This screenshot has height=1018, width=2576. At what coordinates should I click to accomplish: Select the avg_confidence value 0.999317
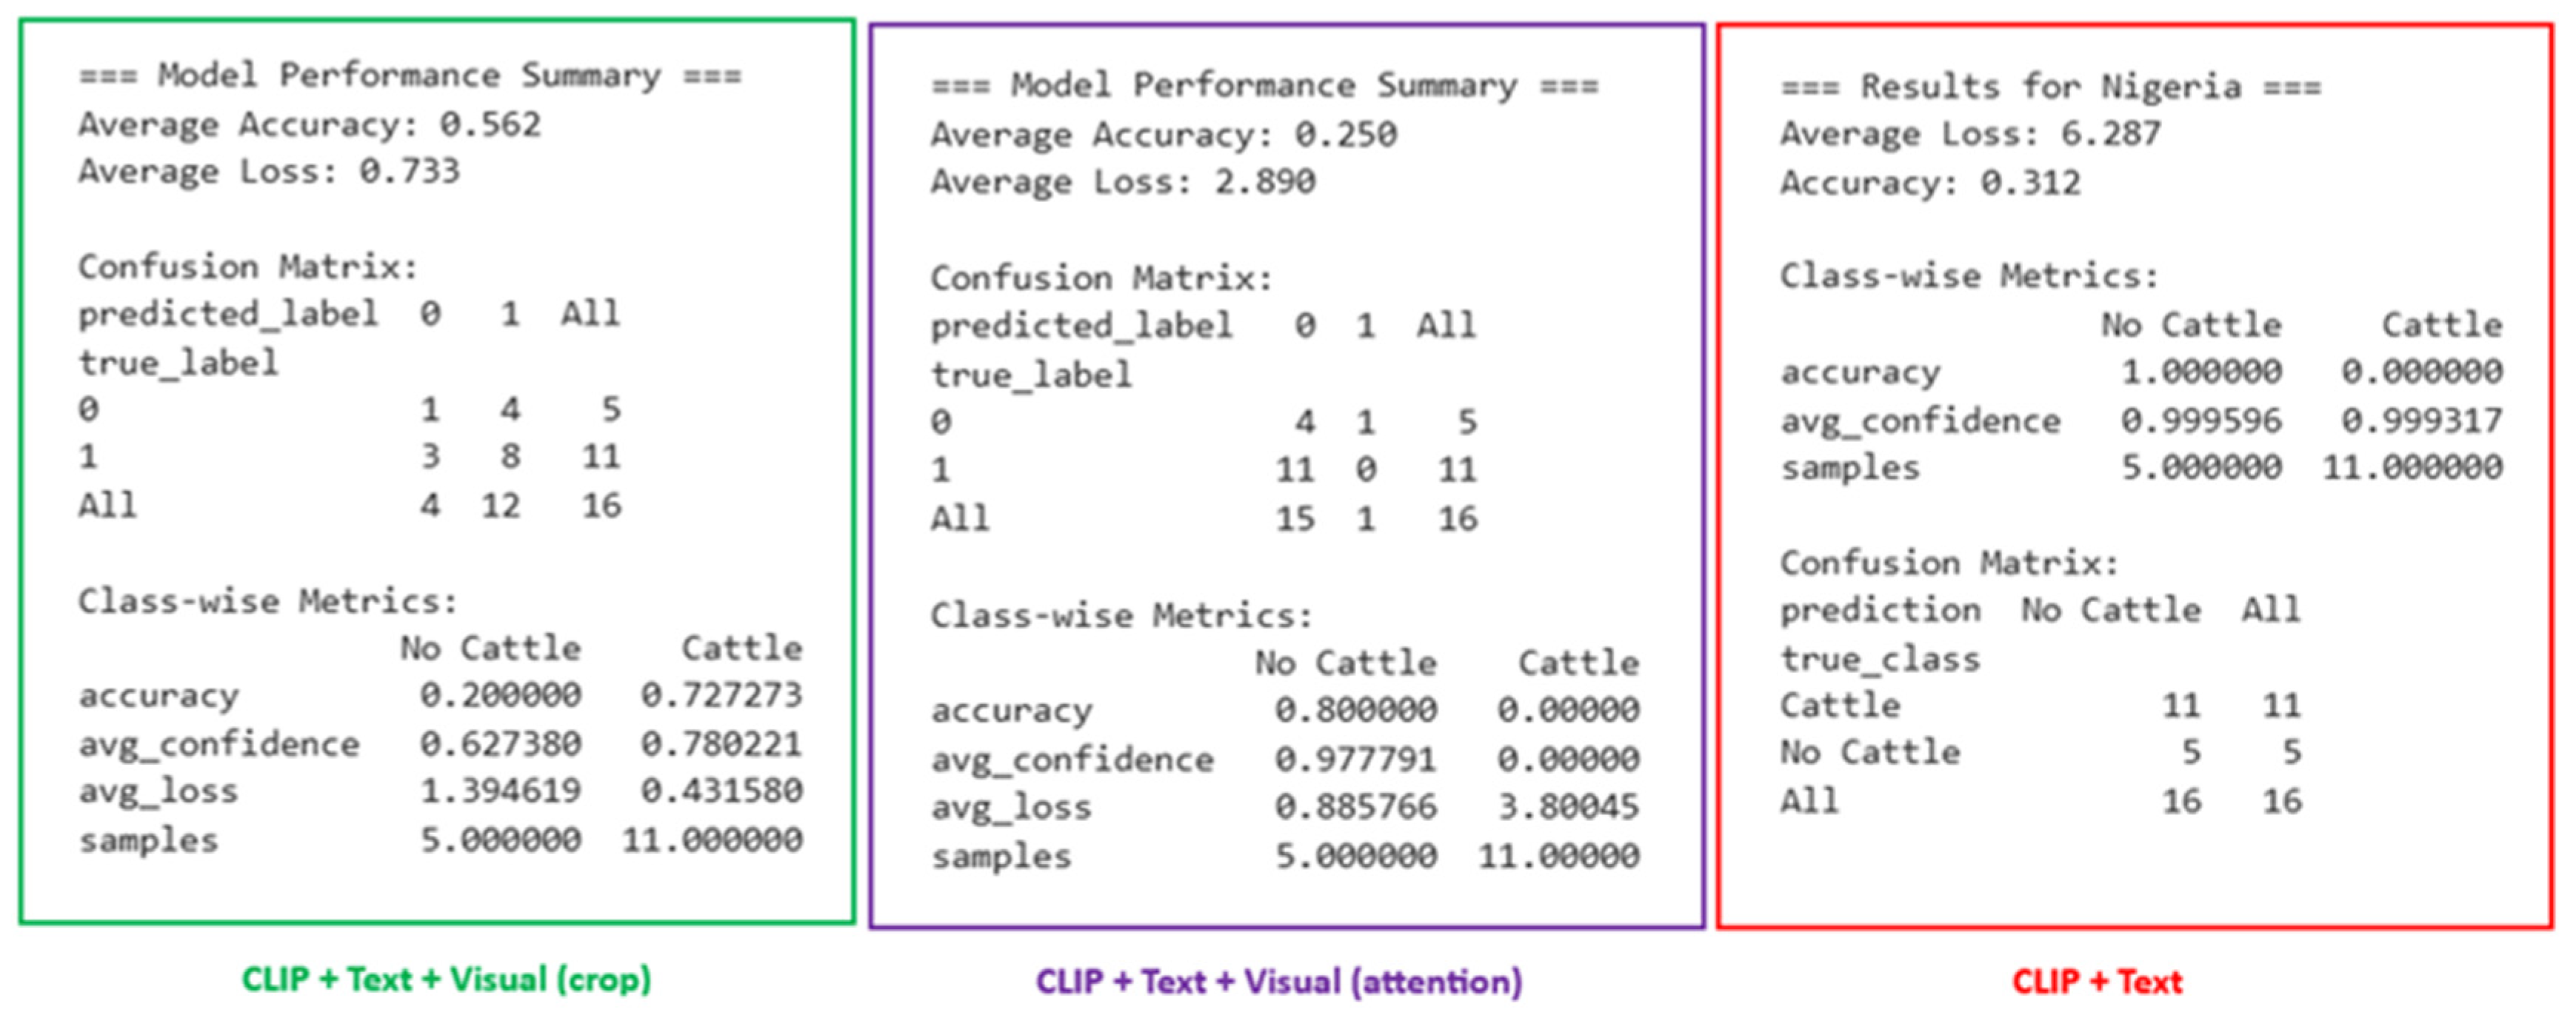pyautogui.click(x=2421, y=420)
